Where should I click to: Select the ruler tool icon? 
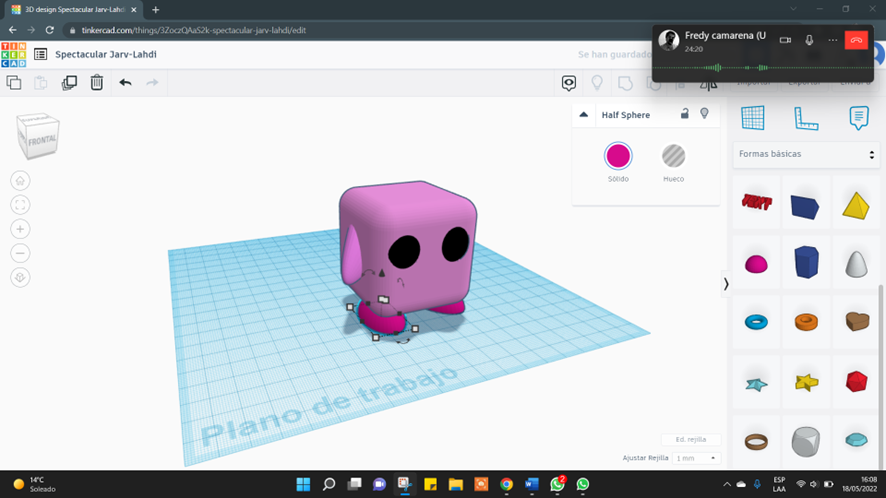click(806, 118)
